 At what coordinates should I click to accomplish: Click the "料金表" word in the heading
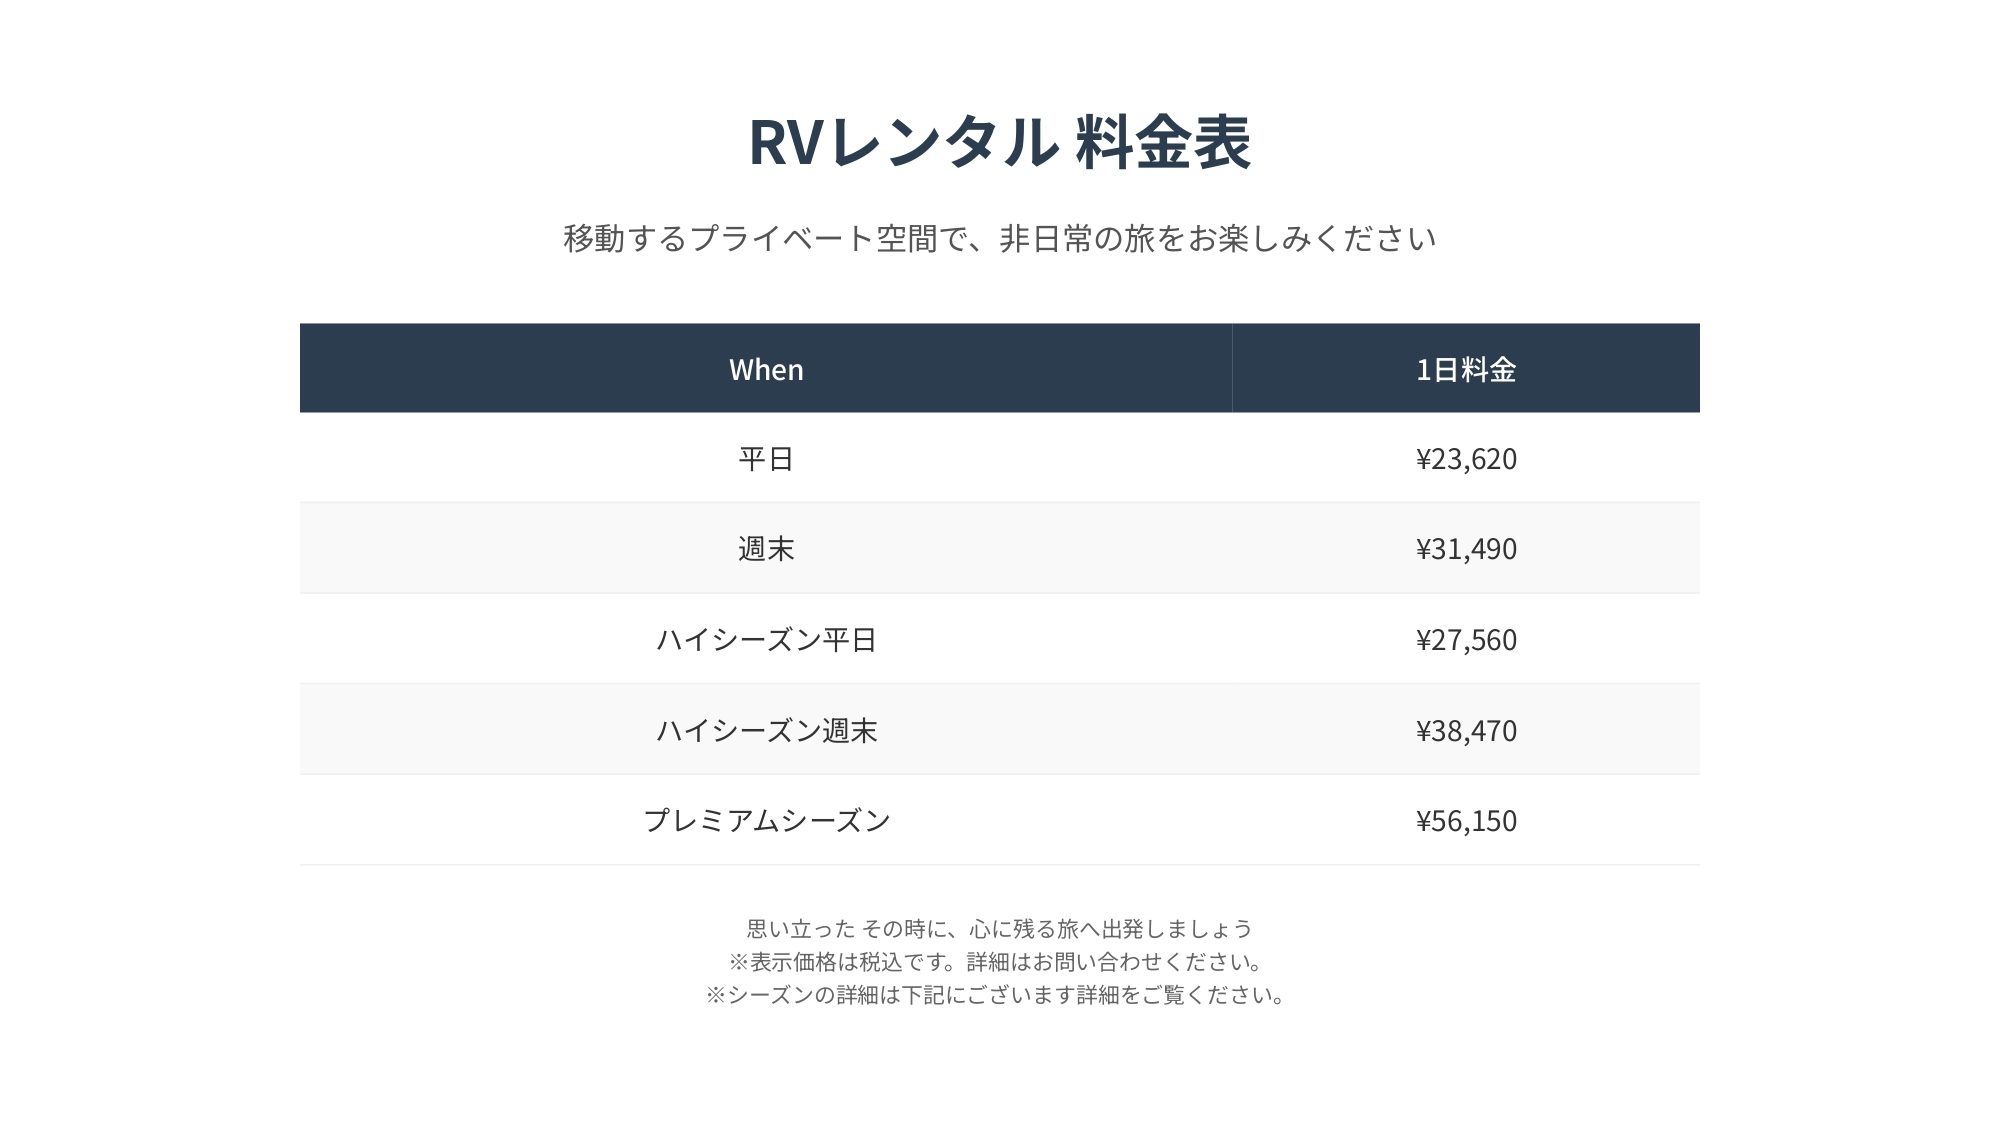[x=1163, y=142]
